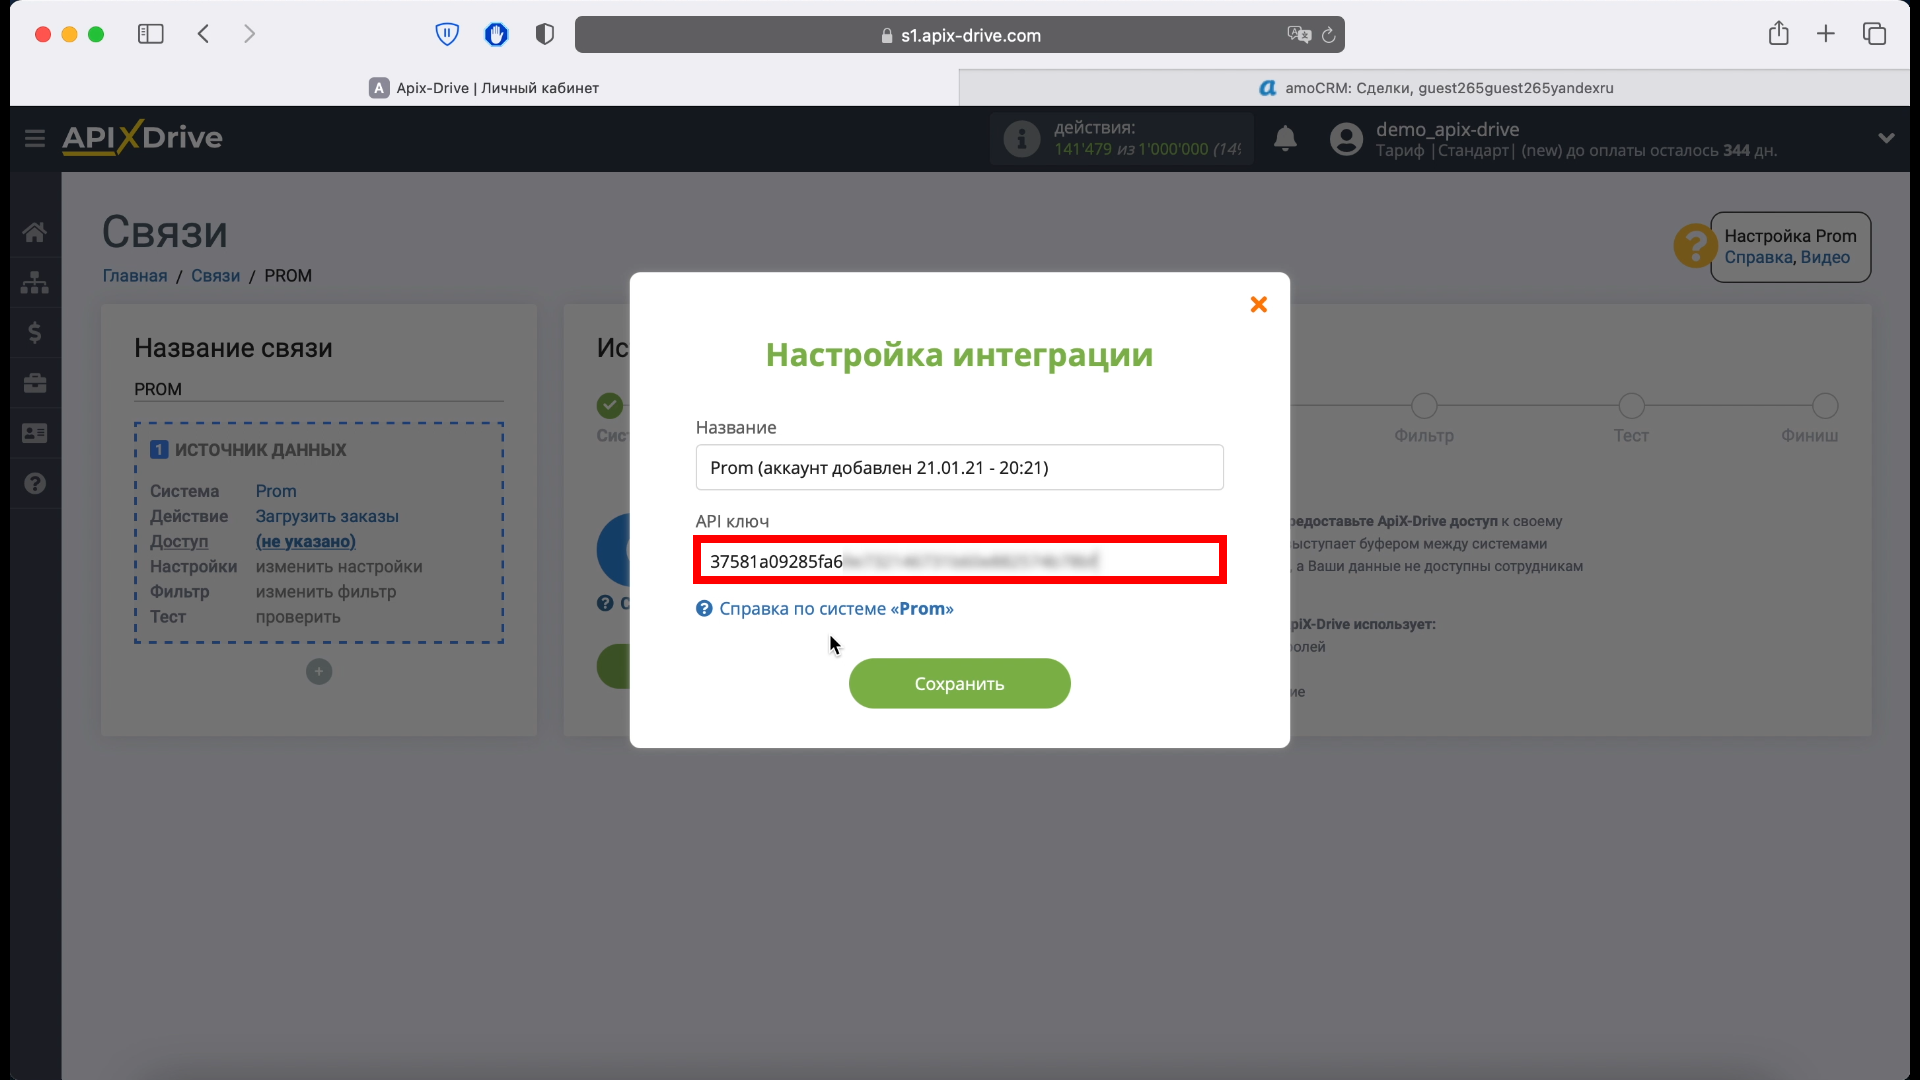Close the integration settings dialog

click(x=1259, y=304)
